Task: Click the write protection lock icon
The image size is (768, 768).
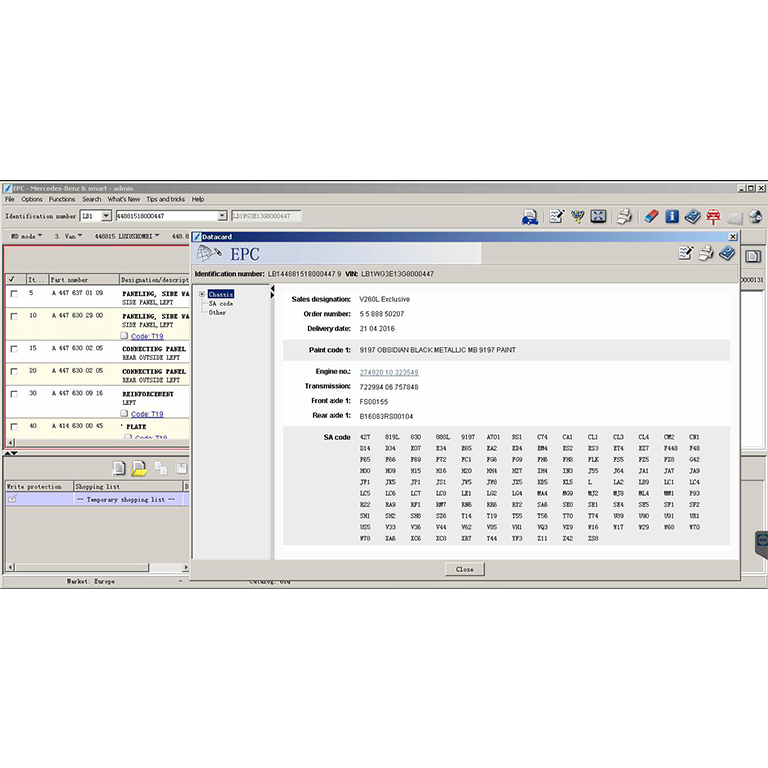Action: 12,499
